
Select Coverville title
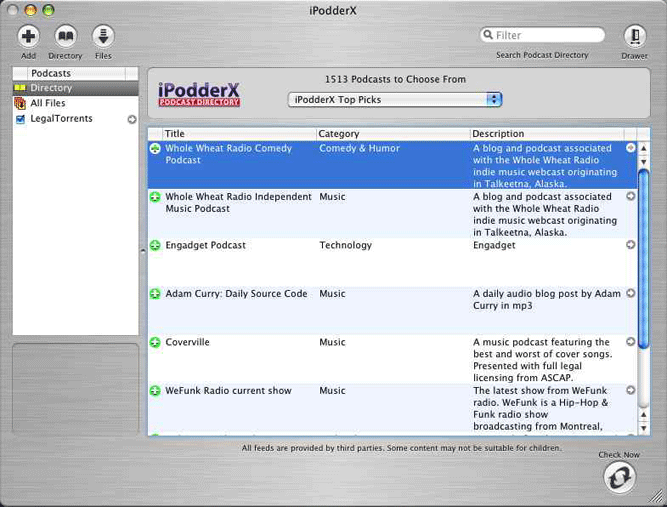click(187, 342)
